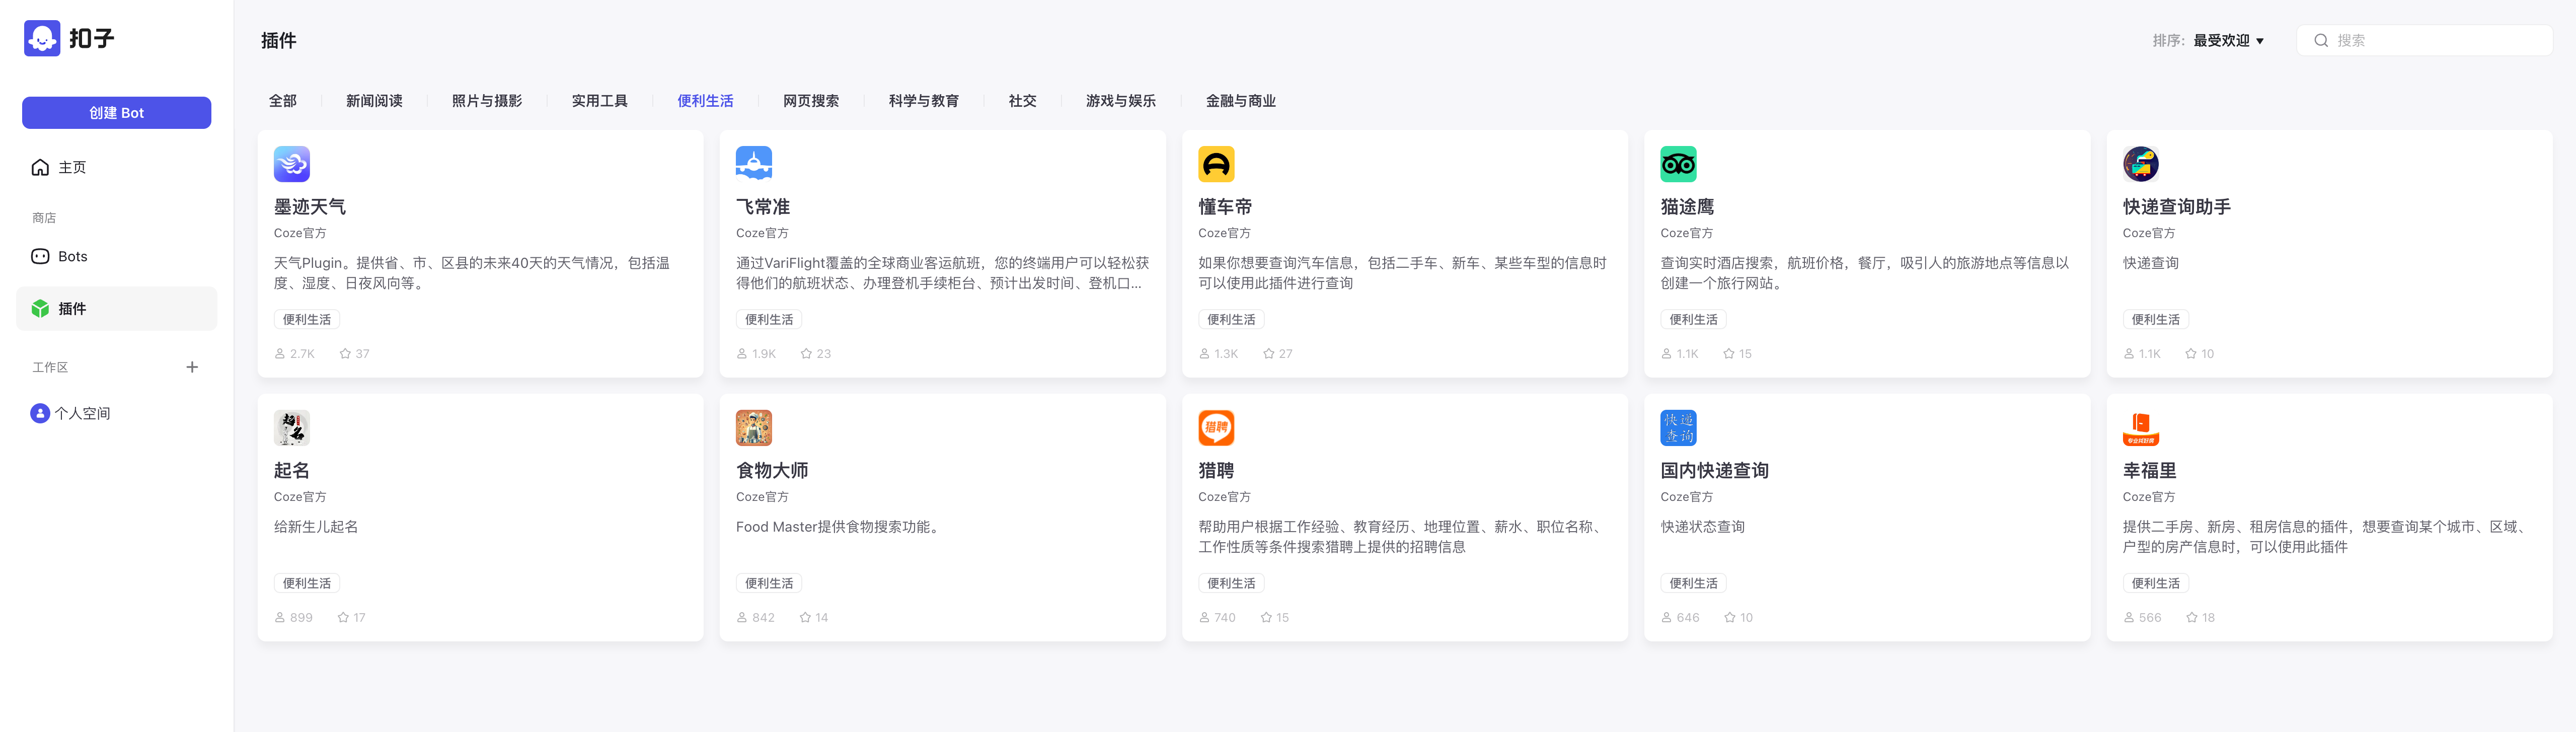Screen dimensions: 2576x732
Task: Open the 国内快递查询 plugin title
Action: 1714,471
